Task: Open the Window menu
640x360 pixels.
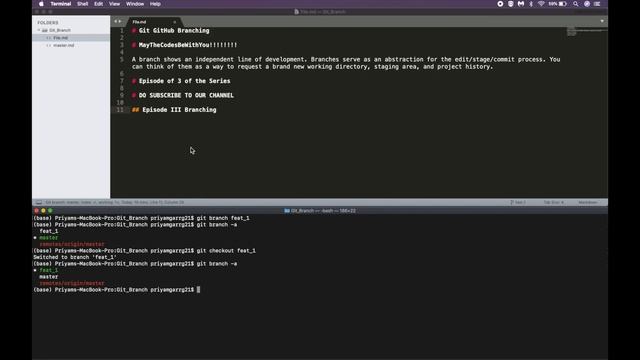Action: pos(135,4)
